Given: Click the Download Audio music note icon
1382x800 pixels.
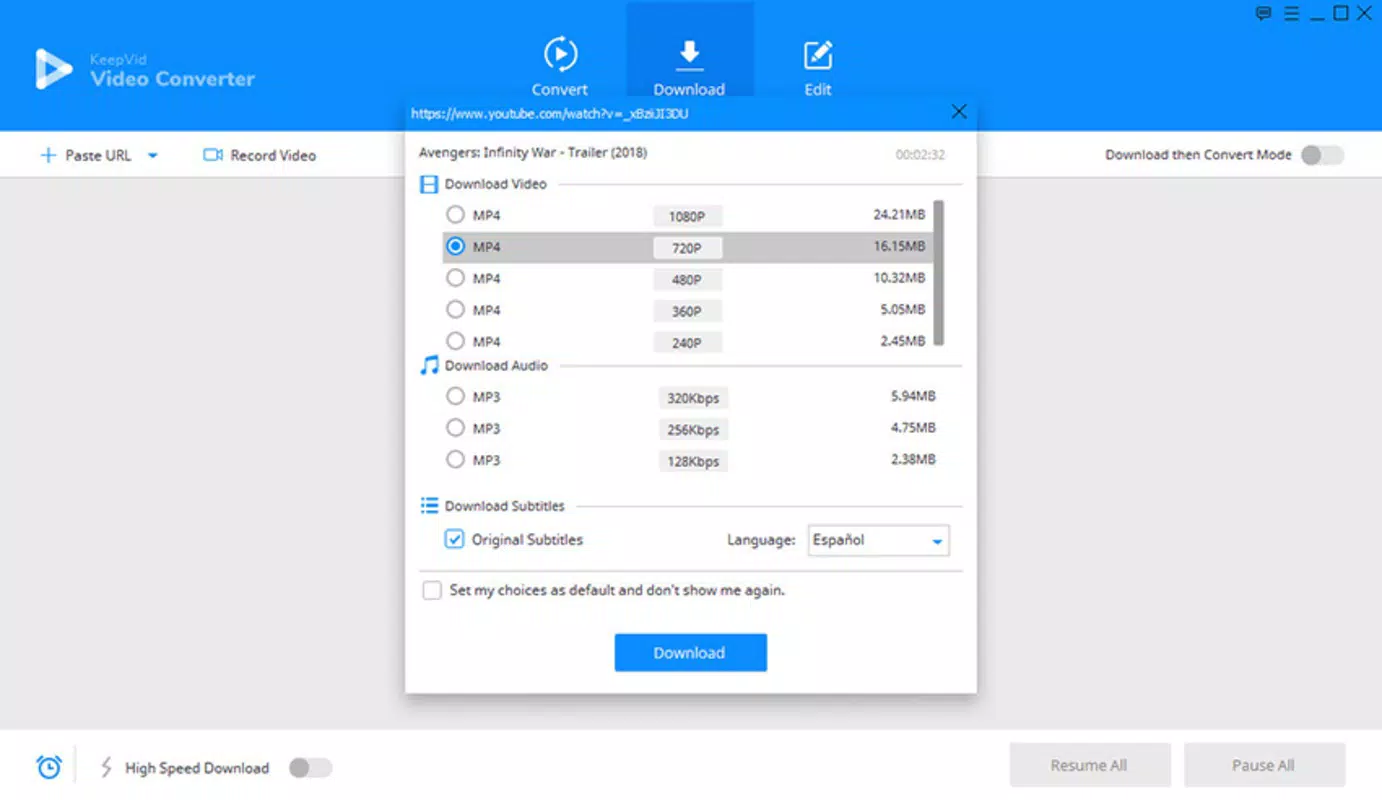Looking at the screenshot, I should point(429,365).
